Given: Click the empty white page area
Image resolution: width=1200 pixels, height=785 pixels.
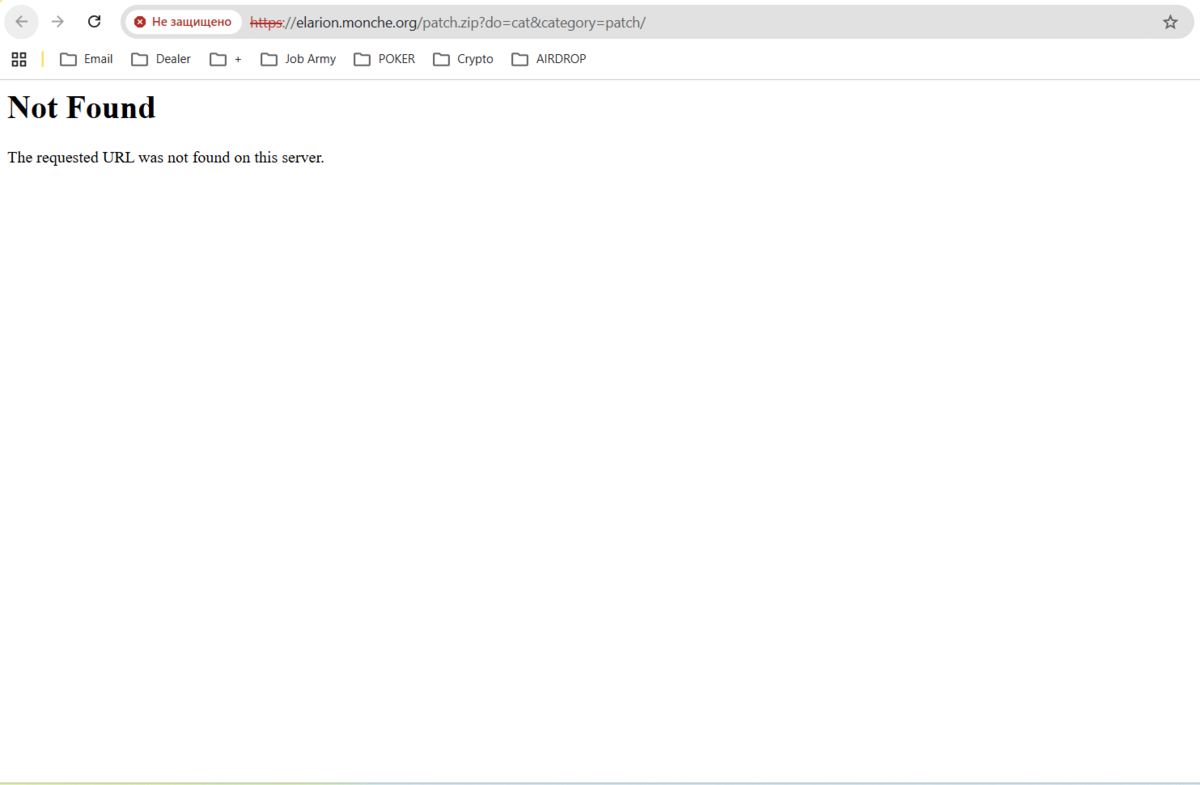Looking at the screenshot, I should coord(600,450).
